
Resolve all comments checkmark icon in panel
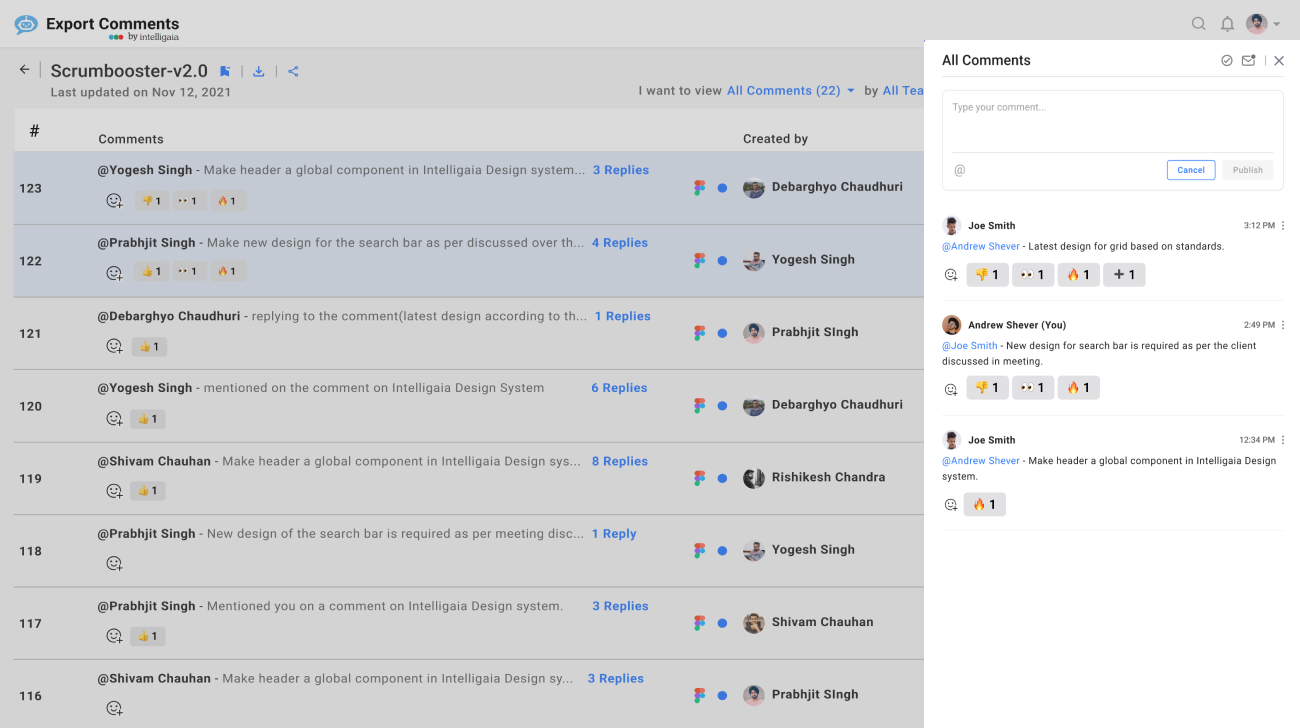tap(1227, 61)
